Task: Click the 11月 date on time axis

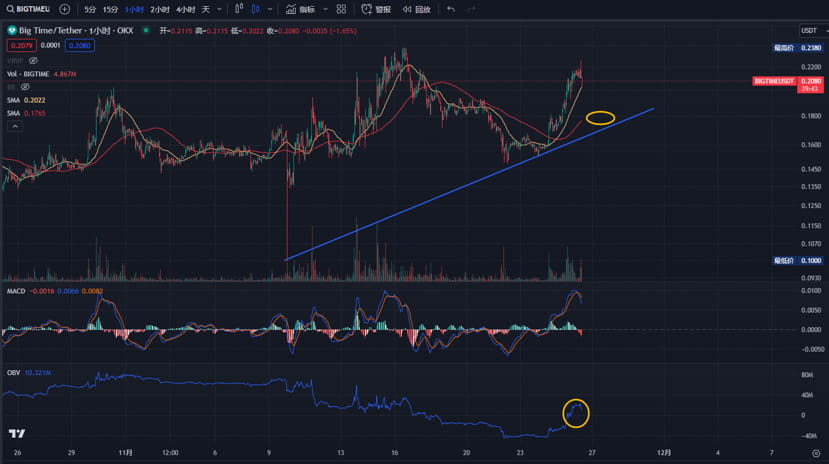Action: click(125, 453)
